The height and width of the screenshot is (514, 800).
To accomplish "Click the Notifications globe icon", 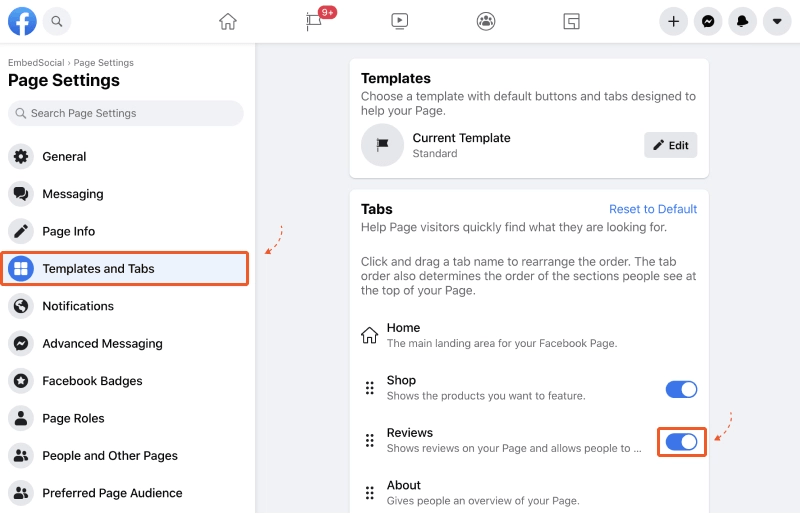I will pos(21,306).
